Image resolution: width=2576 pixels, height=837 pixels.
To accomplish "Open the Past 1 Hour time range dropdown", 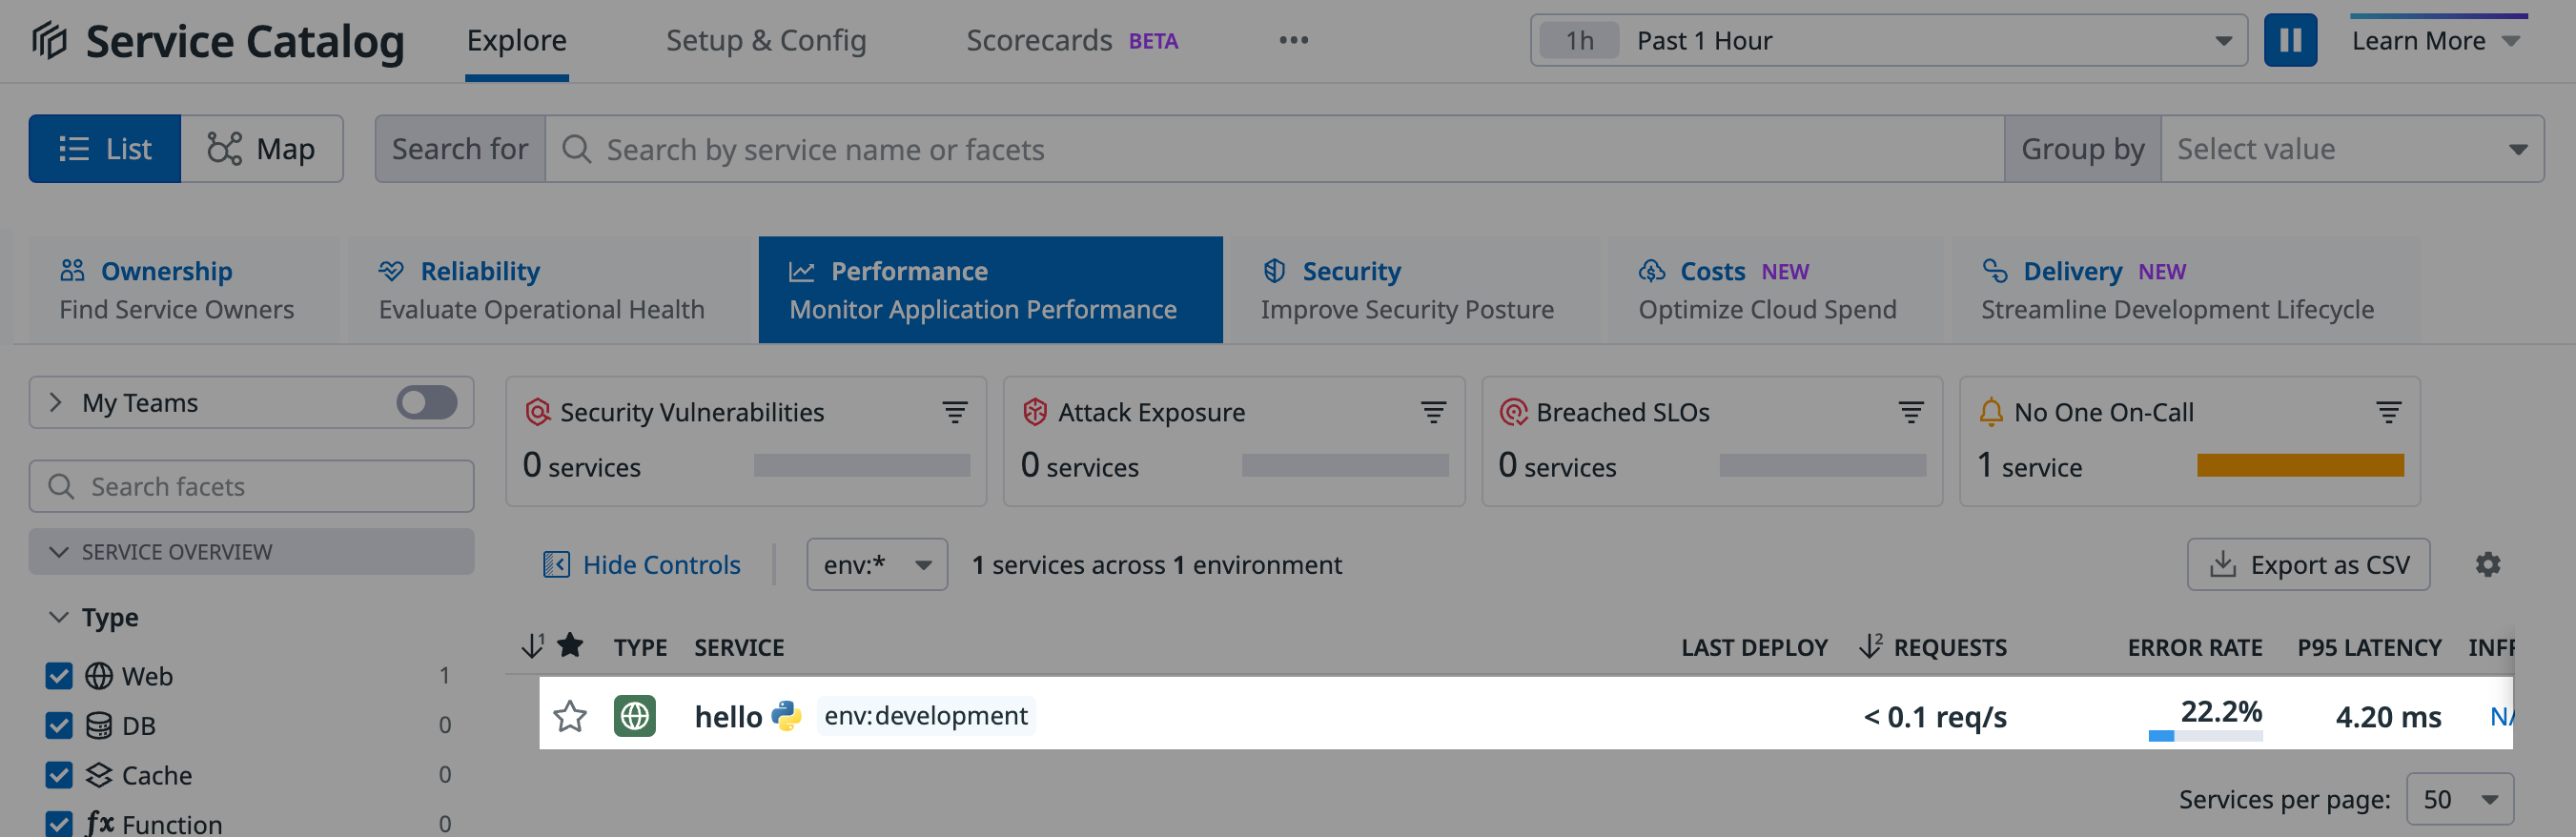I will [1888, 41].
